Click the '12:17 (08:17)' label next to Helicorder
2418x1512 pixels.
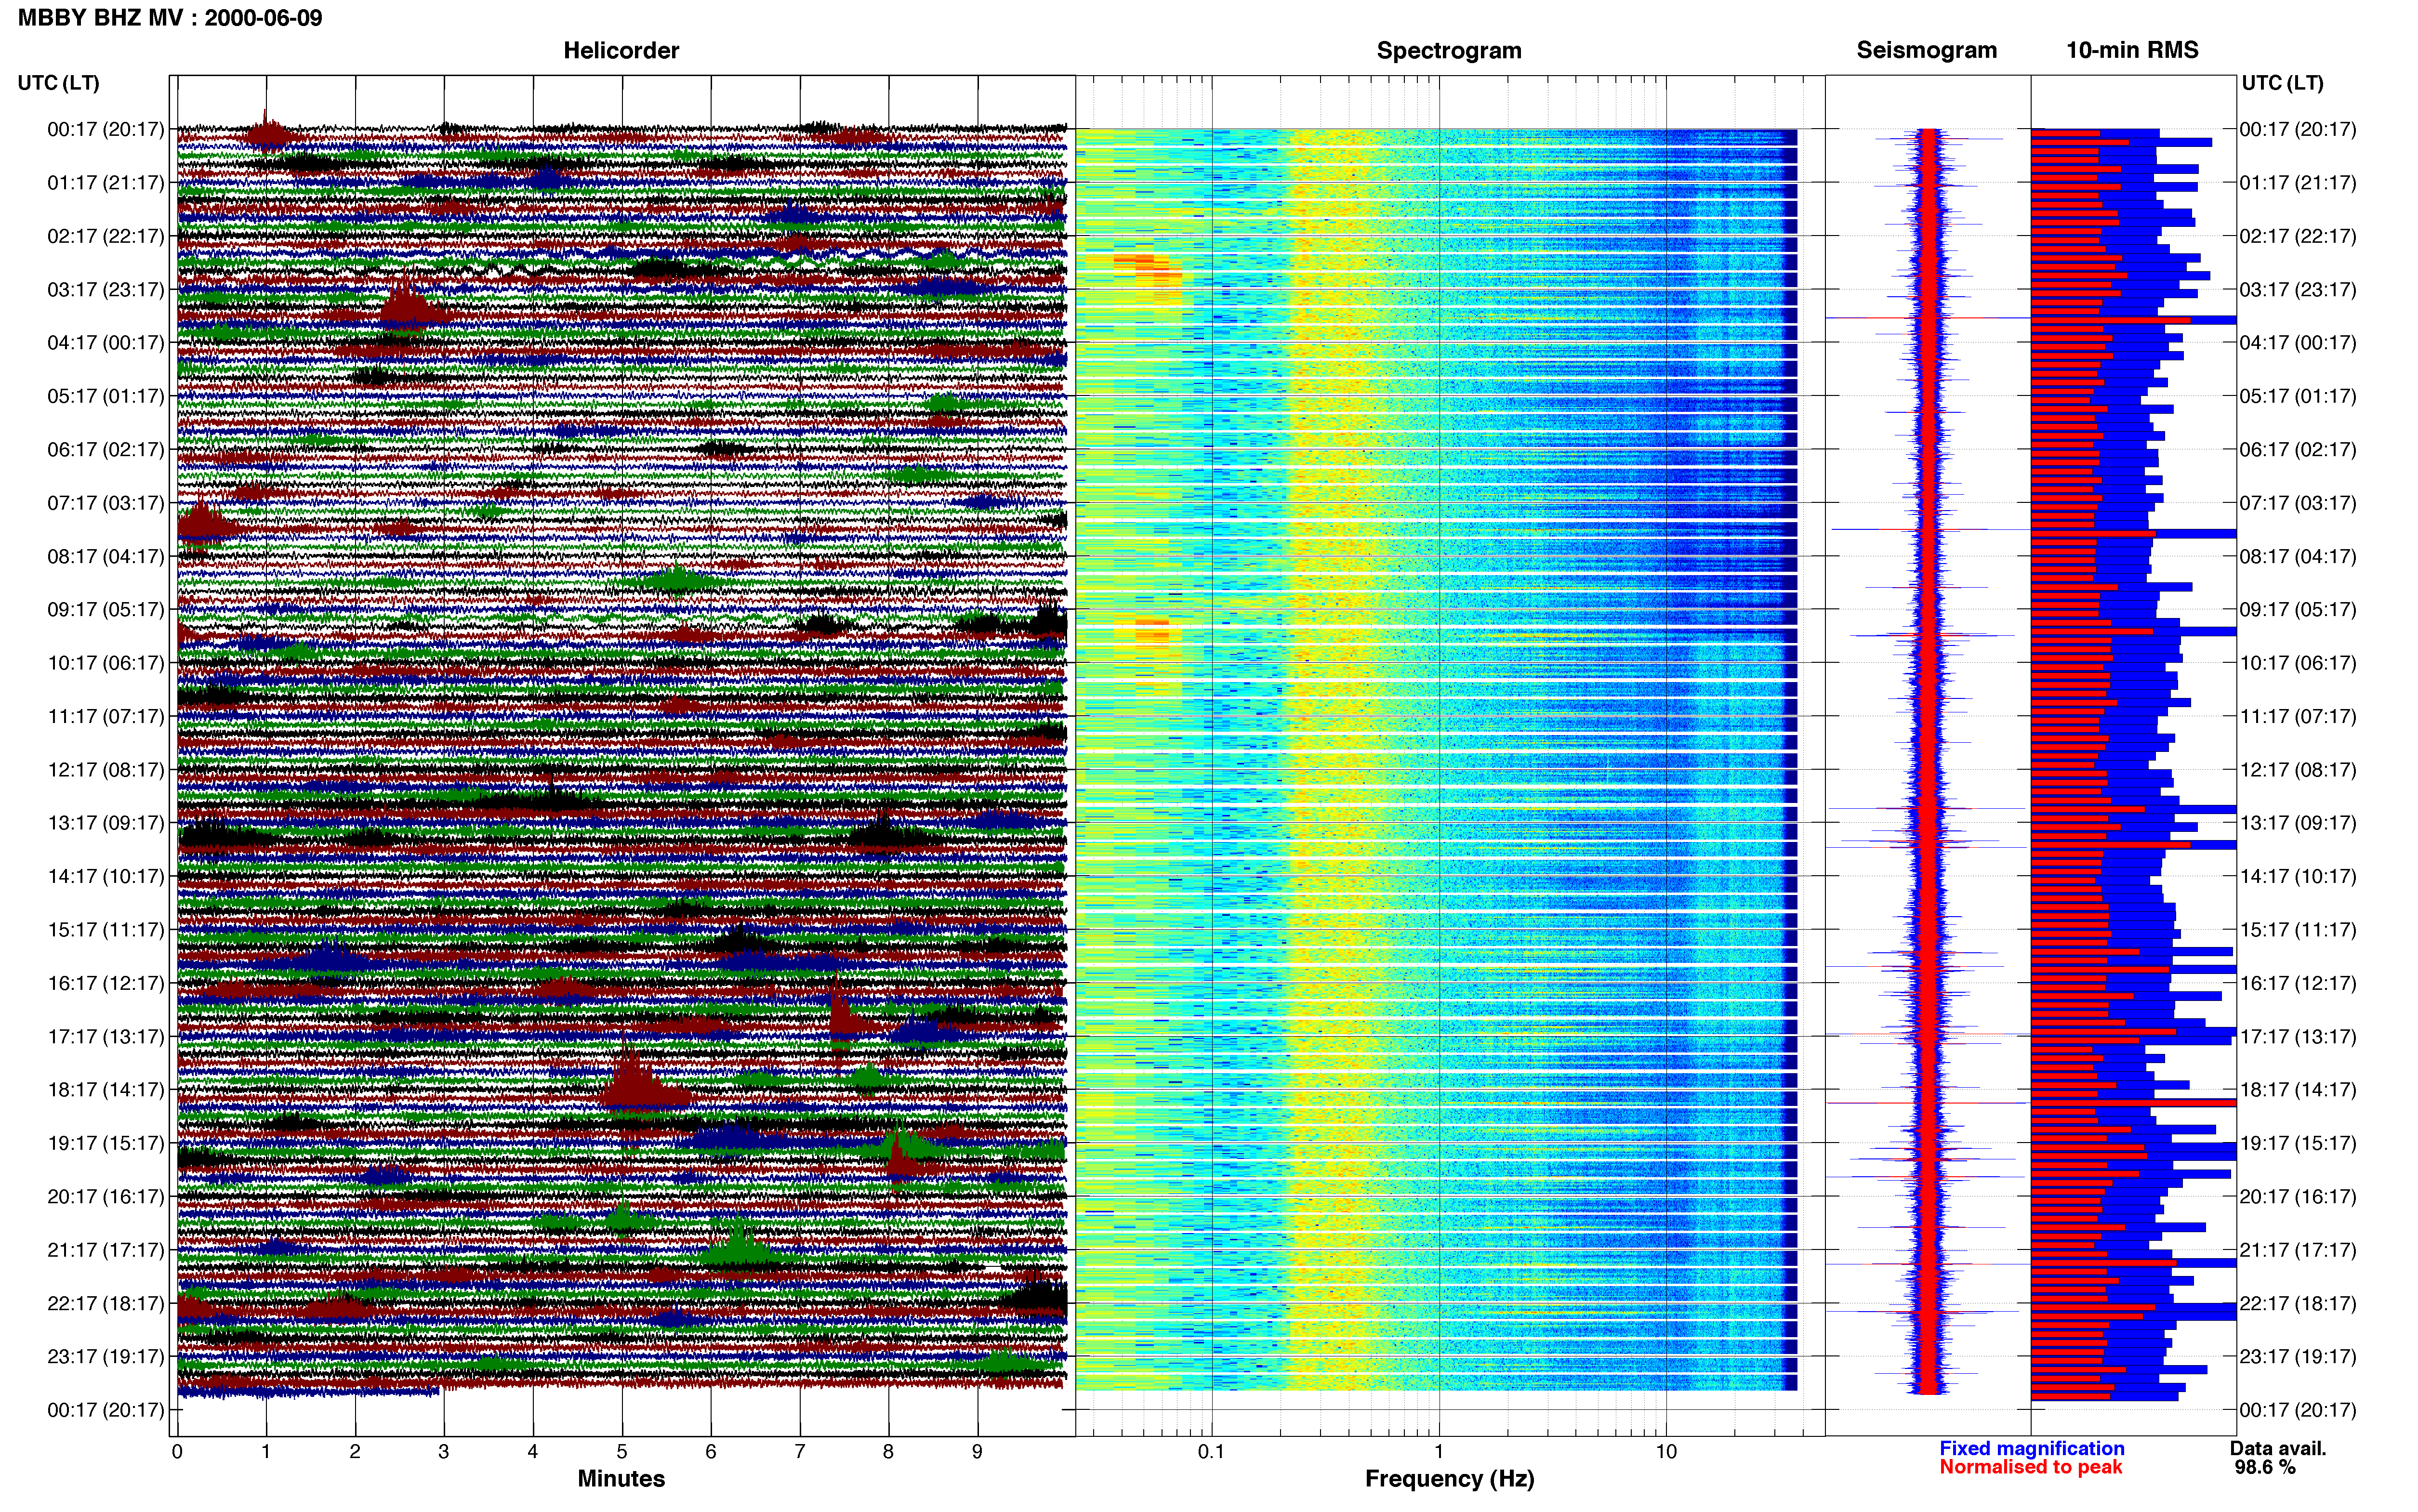point(106,770)
